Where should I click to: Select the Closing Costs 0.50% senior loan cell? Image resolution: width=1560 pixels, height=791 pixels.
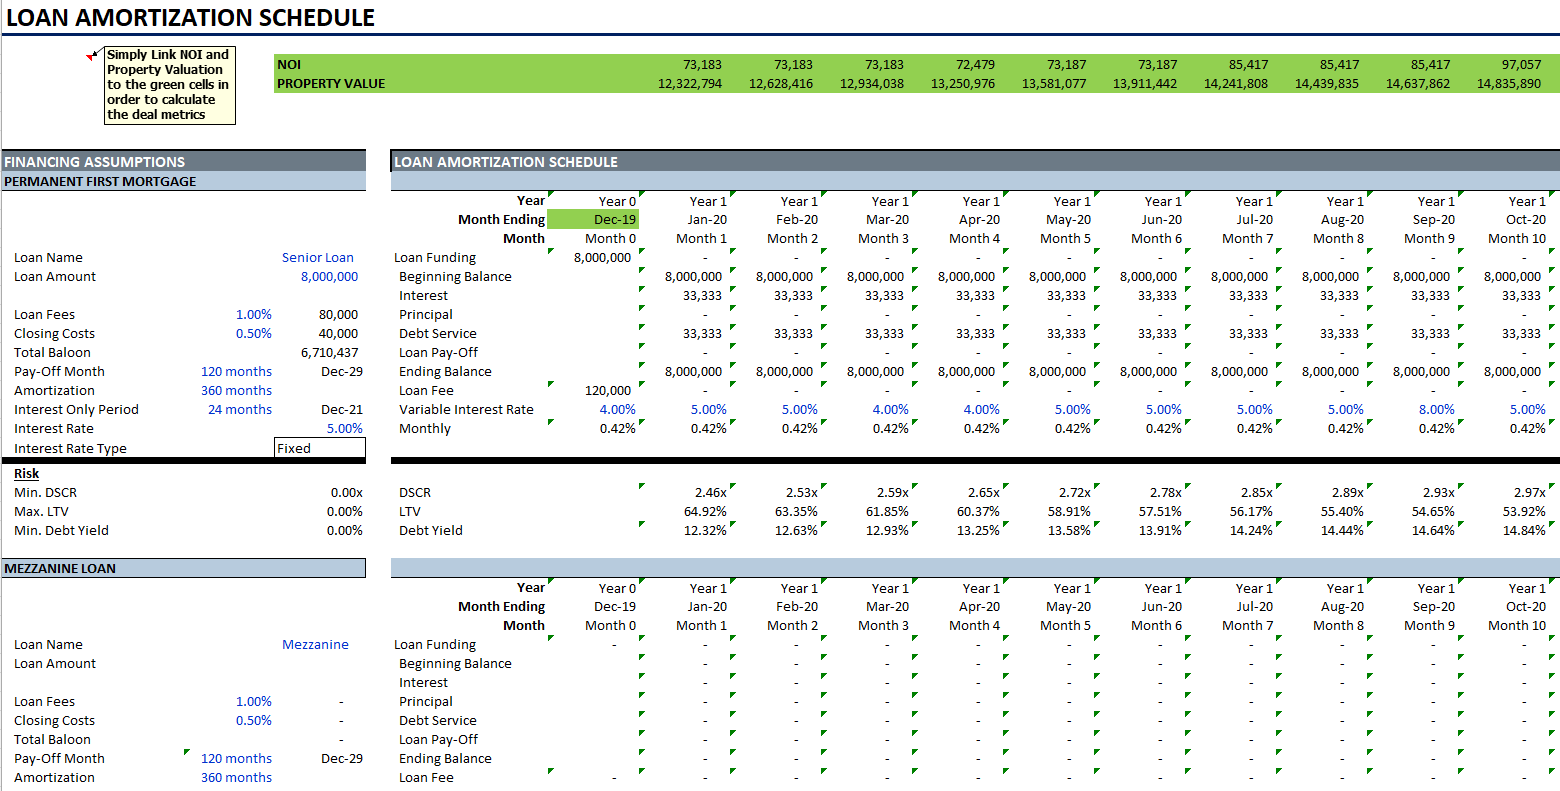click(254, 333)
